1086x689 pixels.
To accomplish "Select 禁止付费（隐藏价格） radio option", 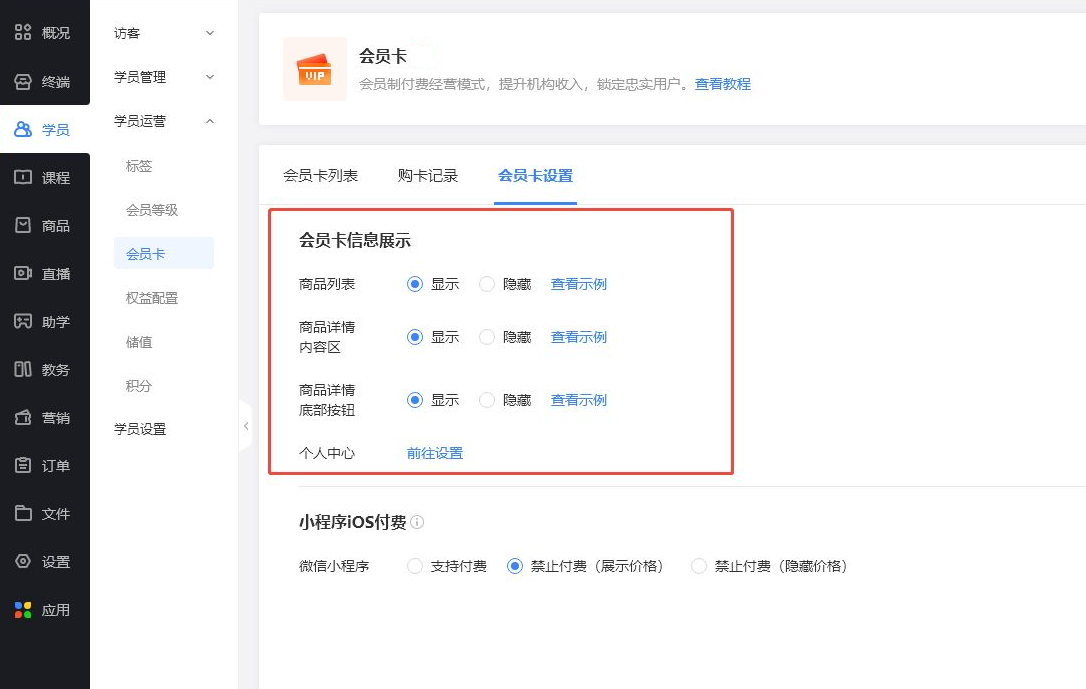I will (x=699, y=566).
